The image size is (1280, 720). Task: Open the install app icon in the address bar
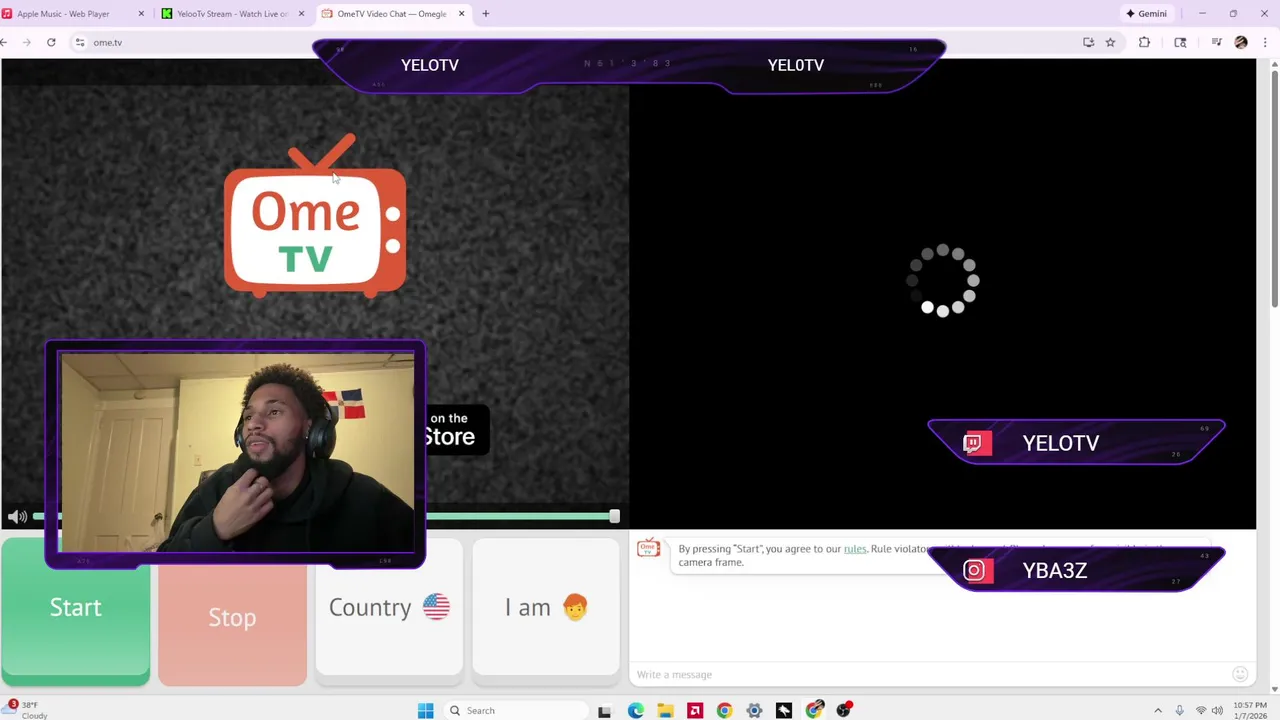pos(1088,42)
